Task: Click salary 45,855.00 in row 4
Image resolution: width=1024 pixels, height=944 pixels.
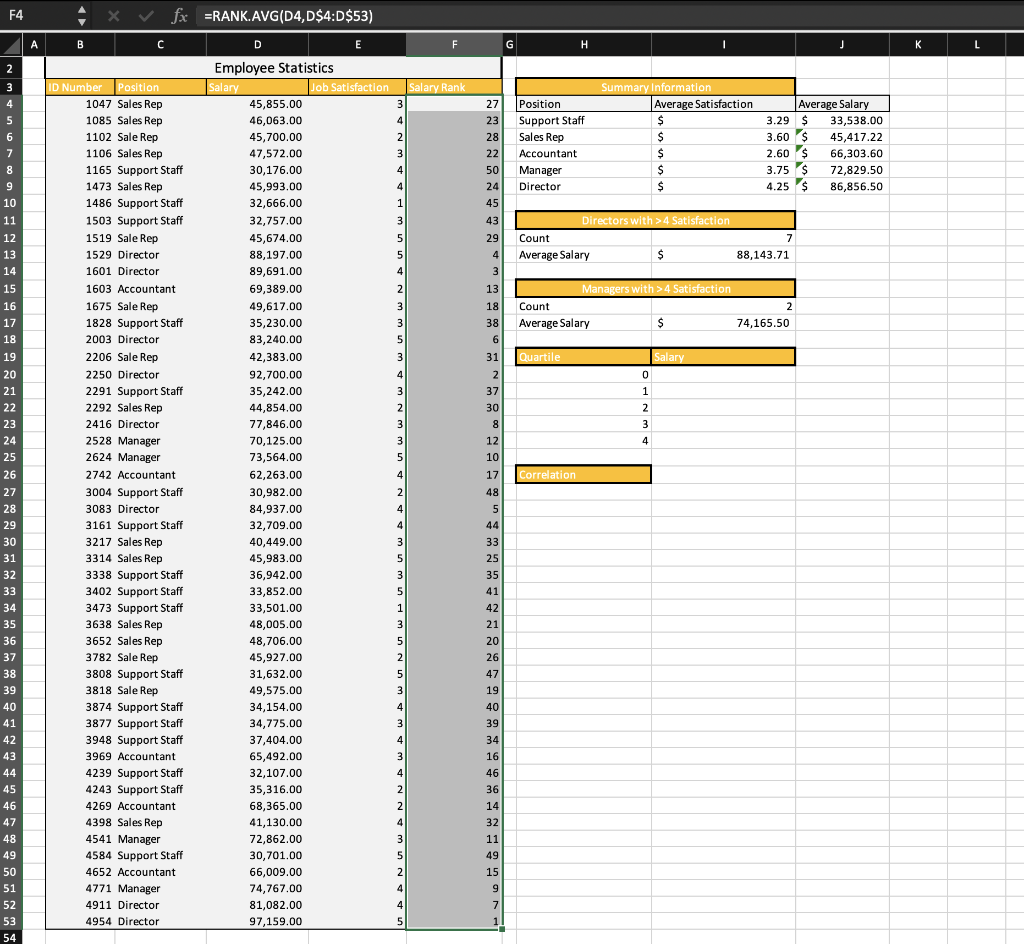Action: tap(257, 104)
